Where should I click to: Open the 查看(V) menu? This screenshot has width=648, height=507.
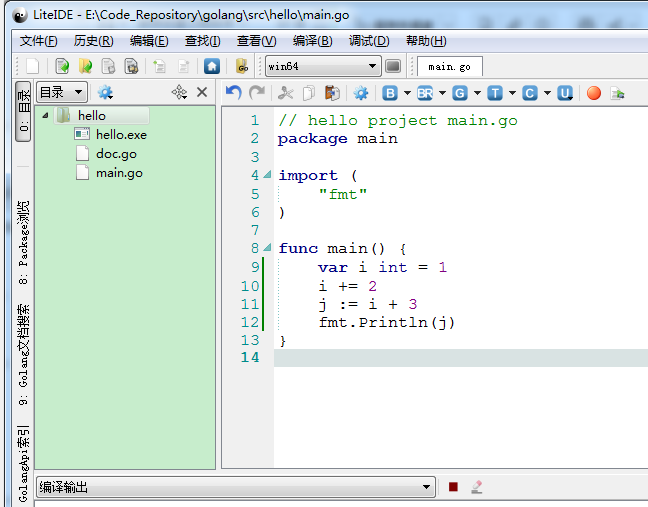coord(256,41)
